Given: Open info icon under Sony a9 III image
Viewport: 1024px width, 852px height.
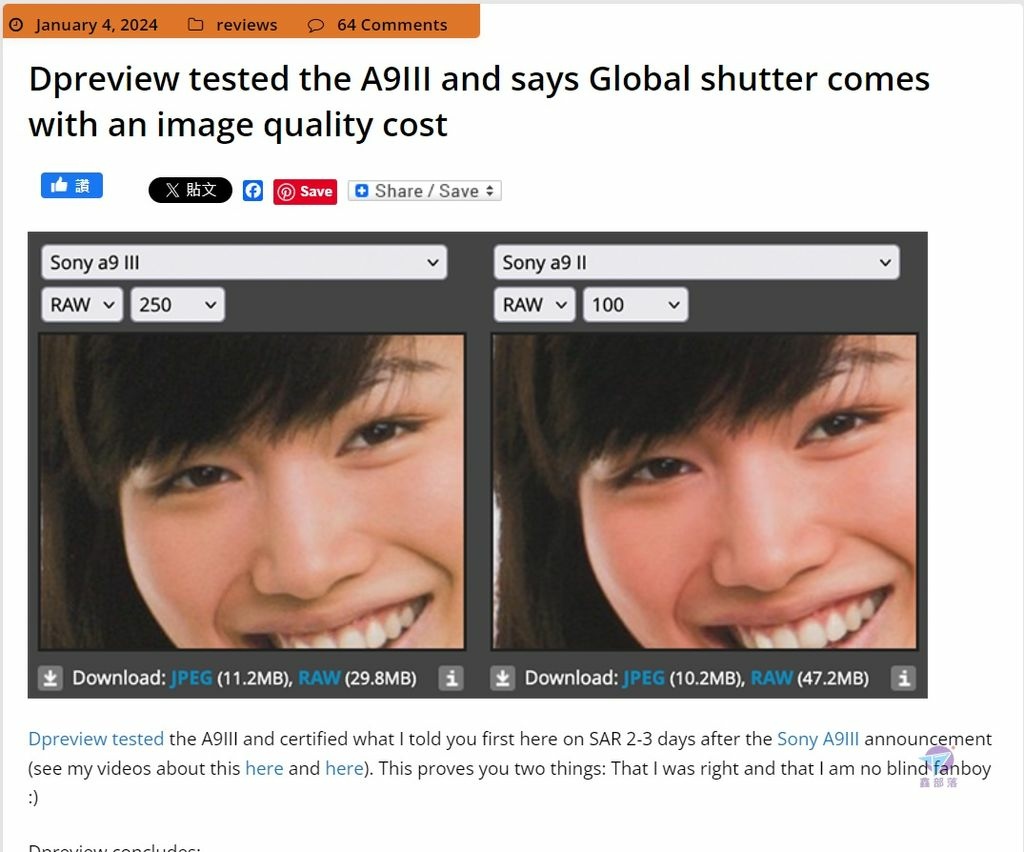Looking at the screenshot, I should tap(451, 678).
